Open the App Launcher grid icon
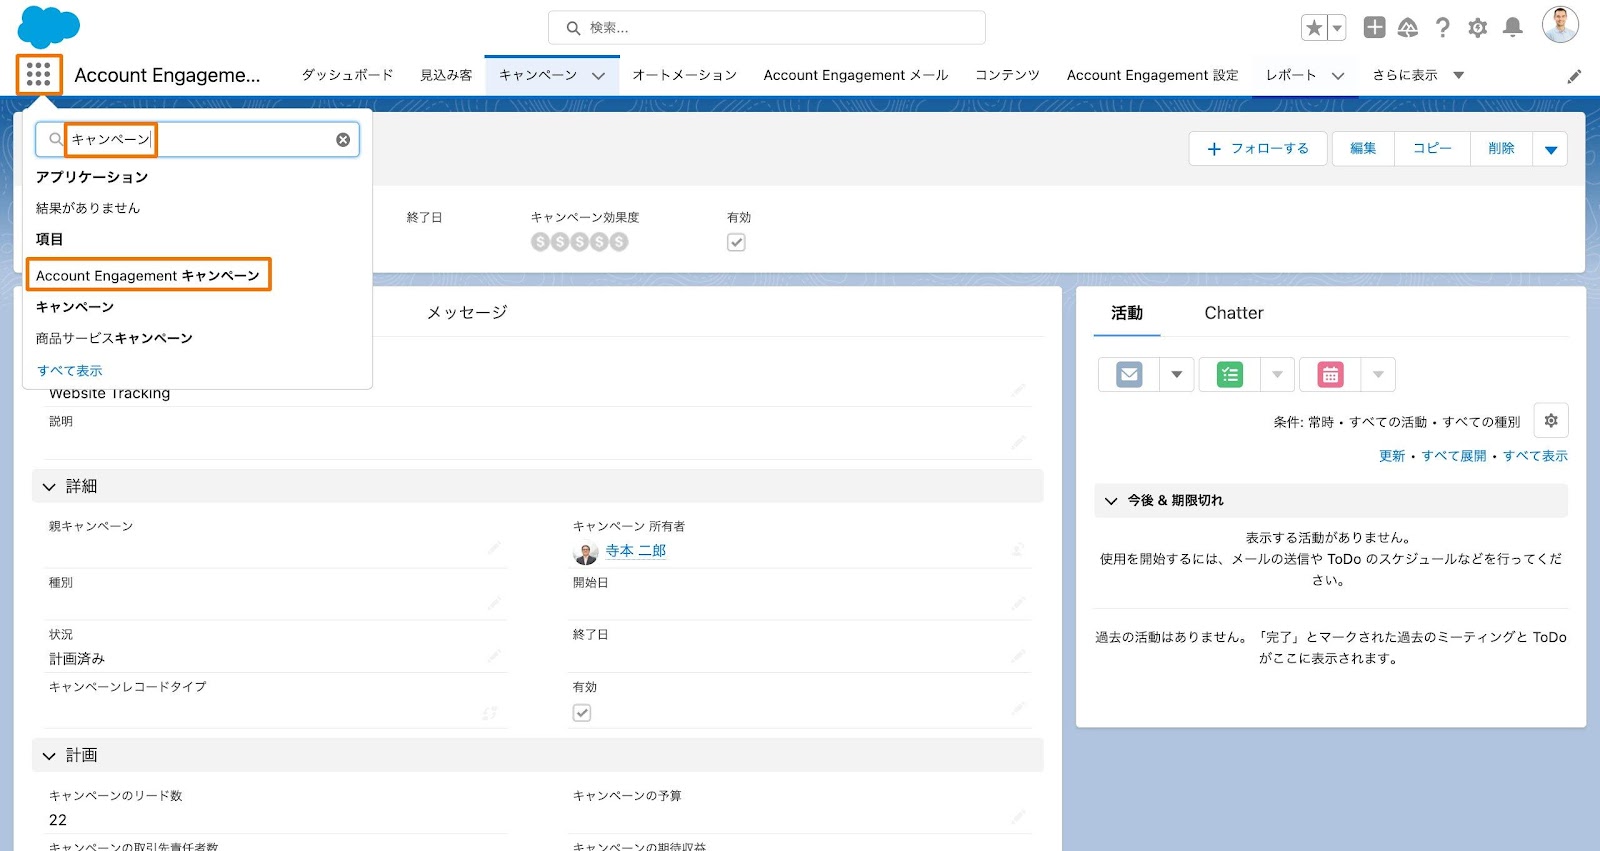The width and height of the screenshot is (1600, 851). pos(39,75)
